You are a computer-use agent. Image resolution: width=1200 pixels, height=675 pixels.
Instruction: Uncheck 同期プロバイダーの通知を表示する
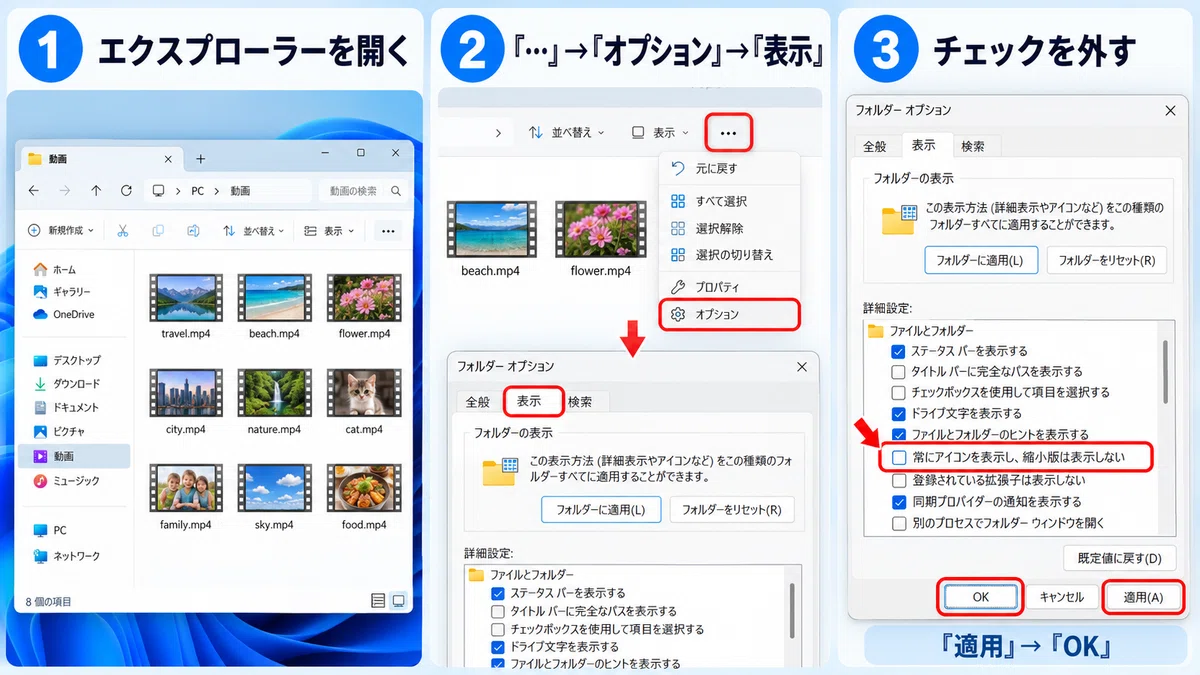[898, 501]
